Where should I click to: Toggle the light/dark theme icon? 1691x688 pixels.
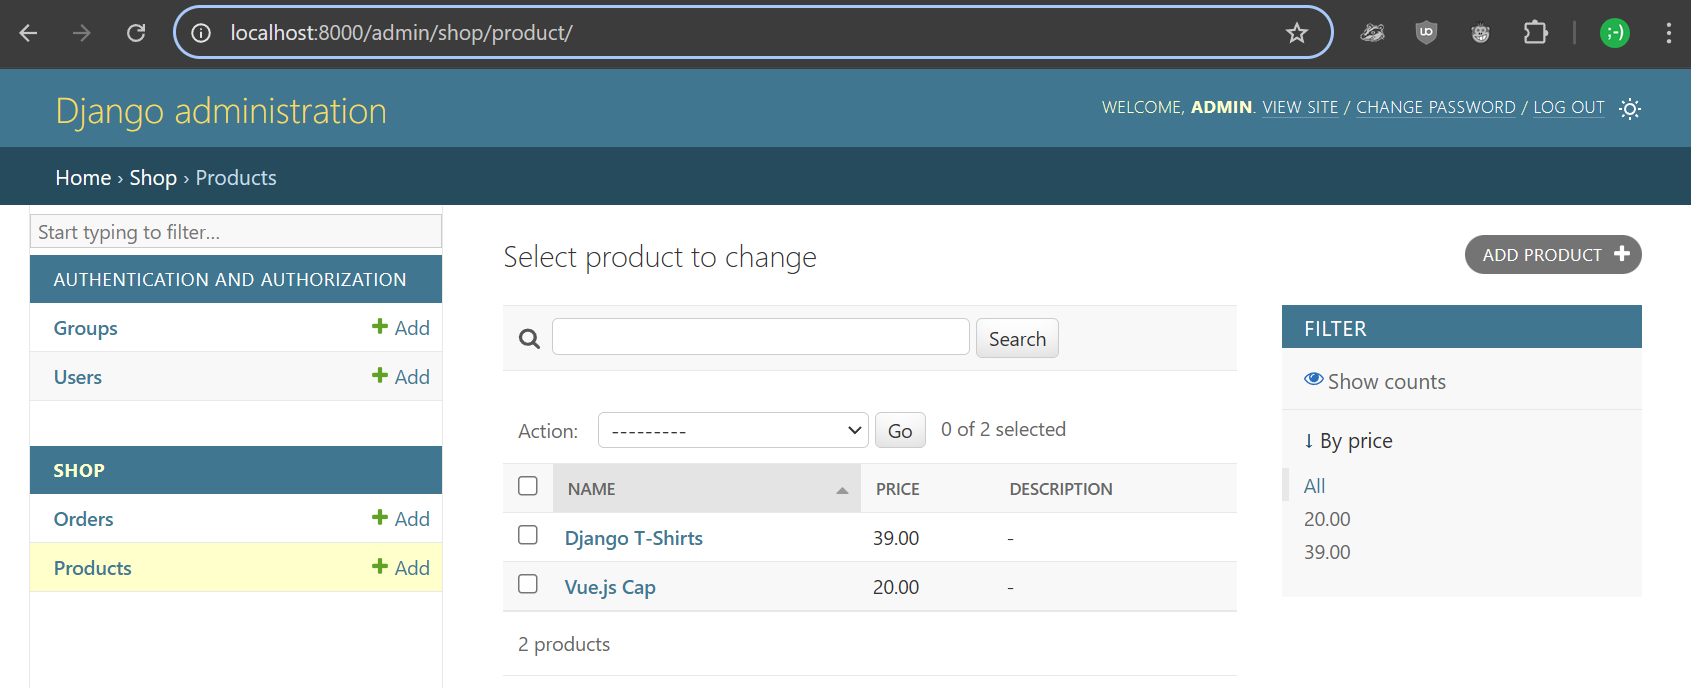click(1629, 109)
